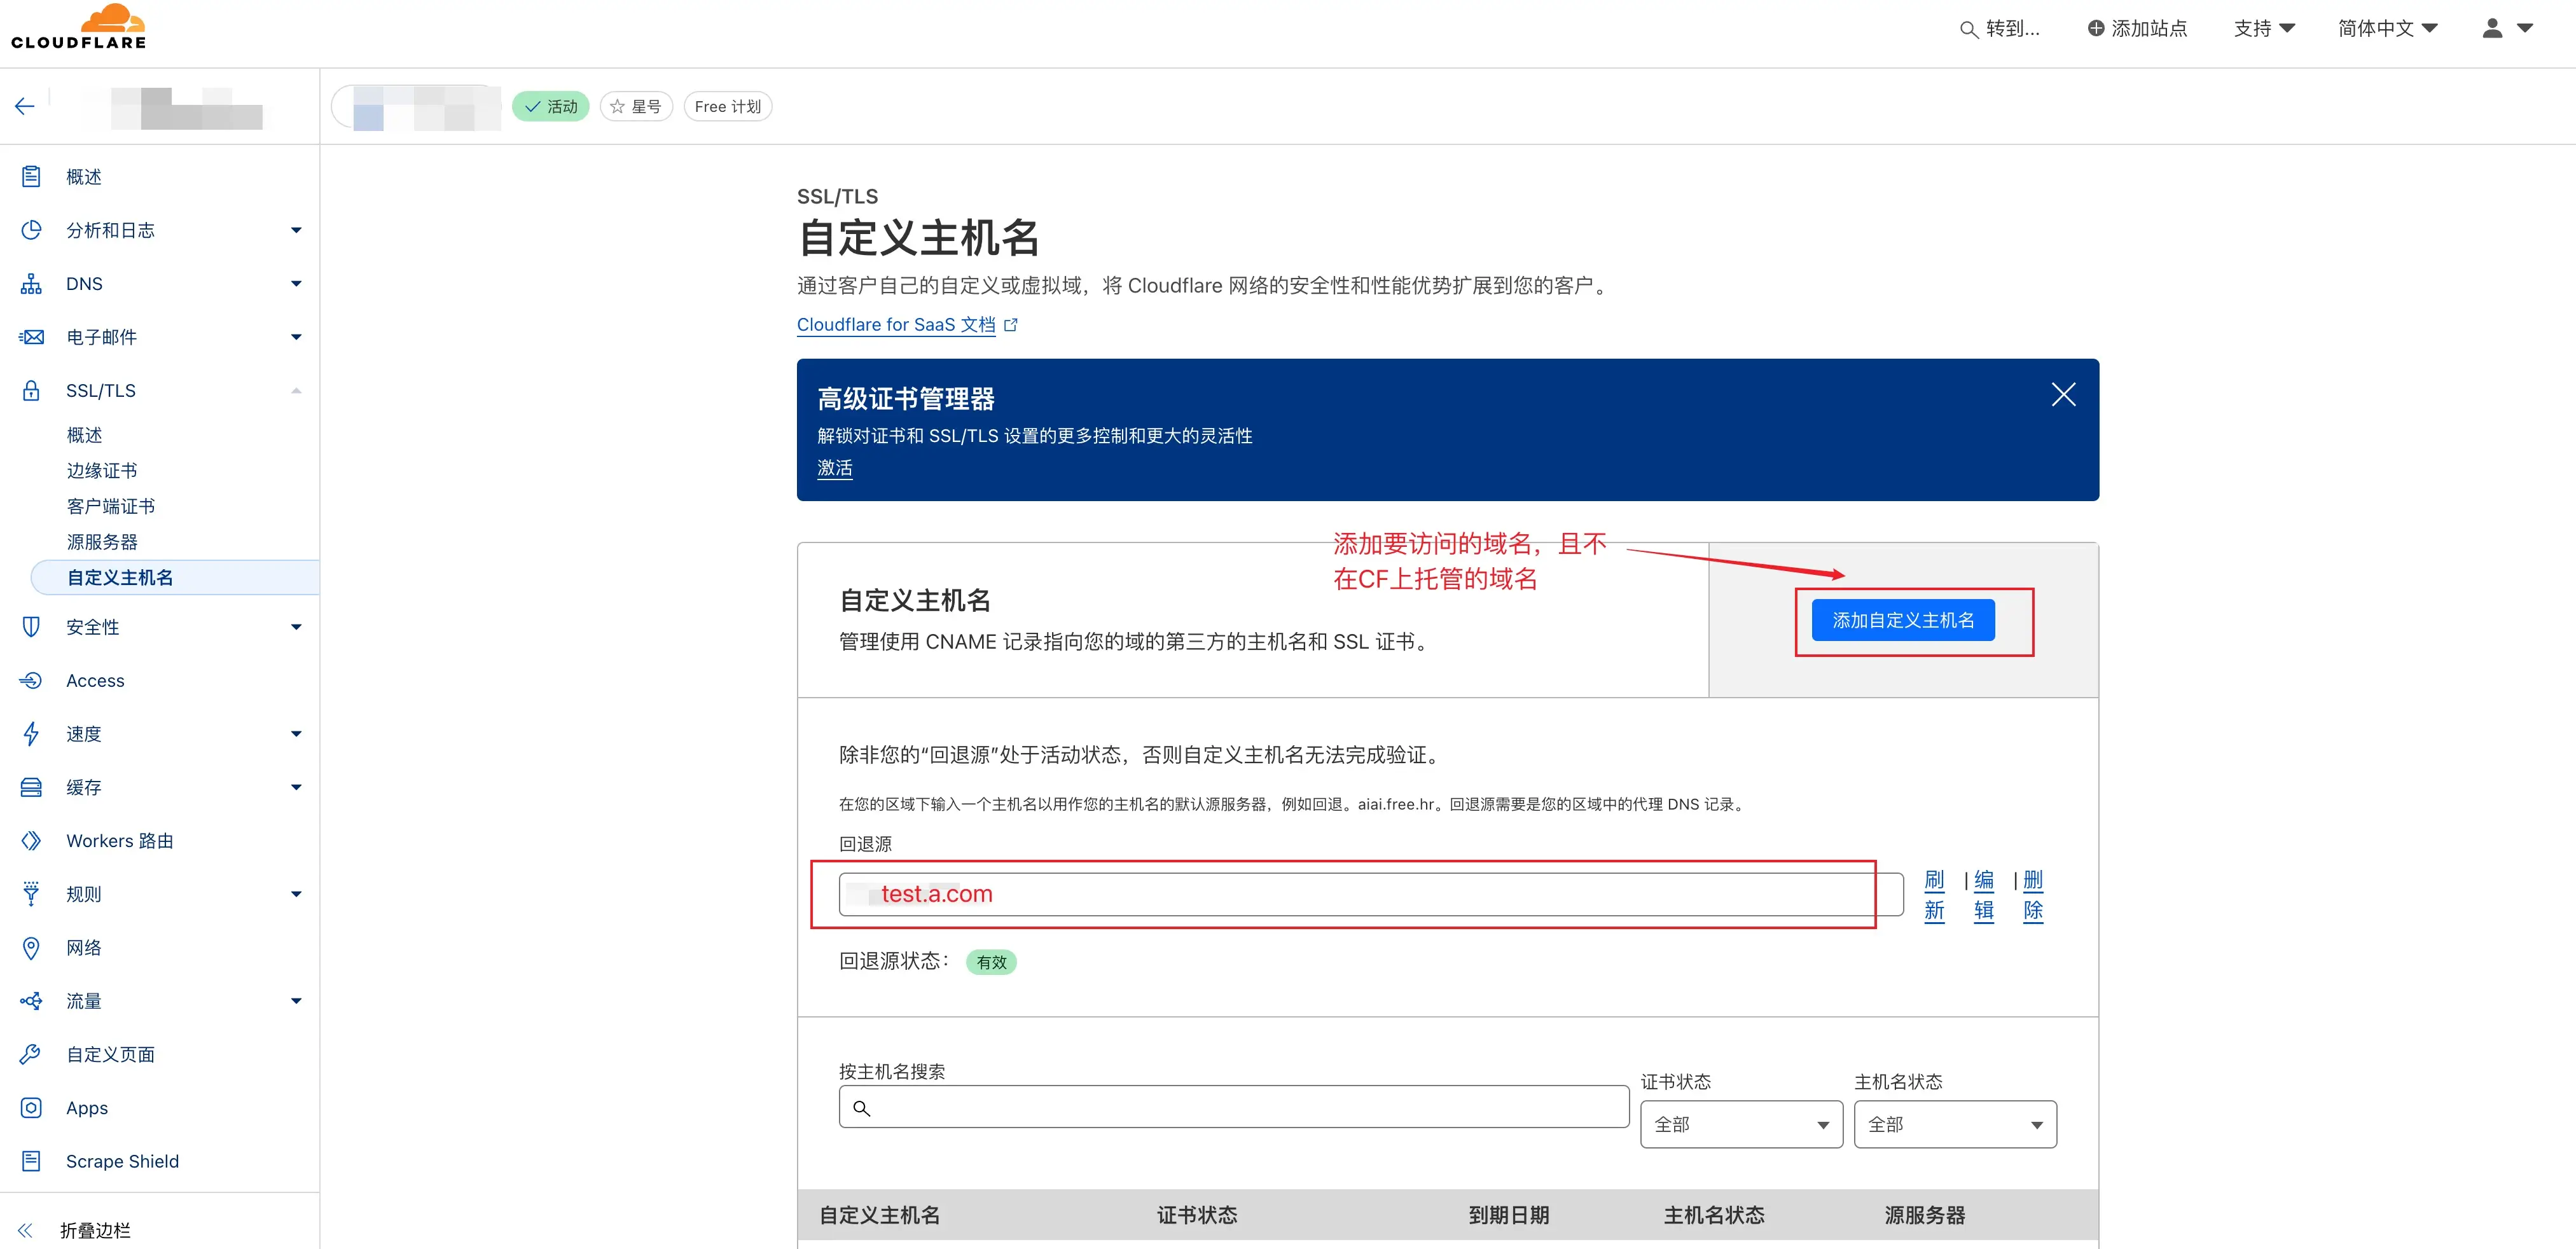Click the 自定义主机名 column header
The image size is (2576, 1249).
point(879,1215)
